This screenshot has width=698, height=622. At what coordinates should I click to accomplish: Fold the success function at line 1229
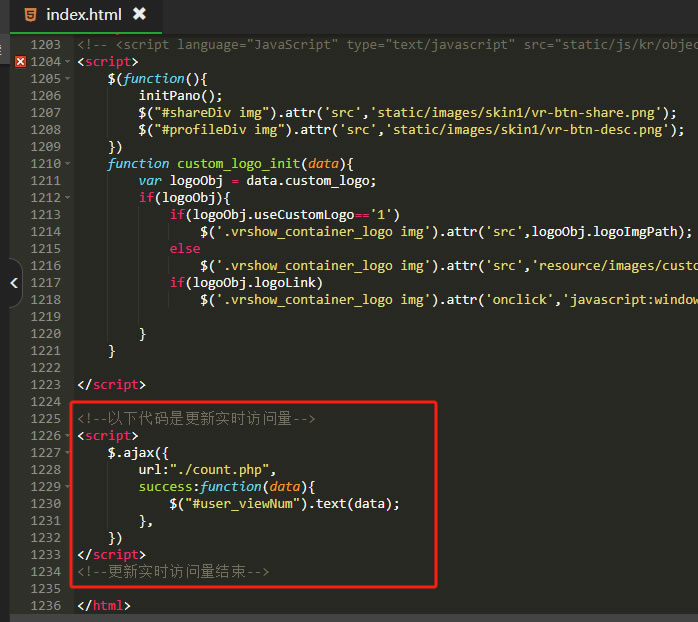67,487
